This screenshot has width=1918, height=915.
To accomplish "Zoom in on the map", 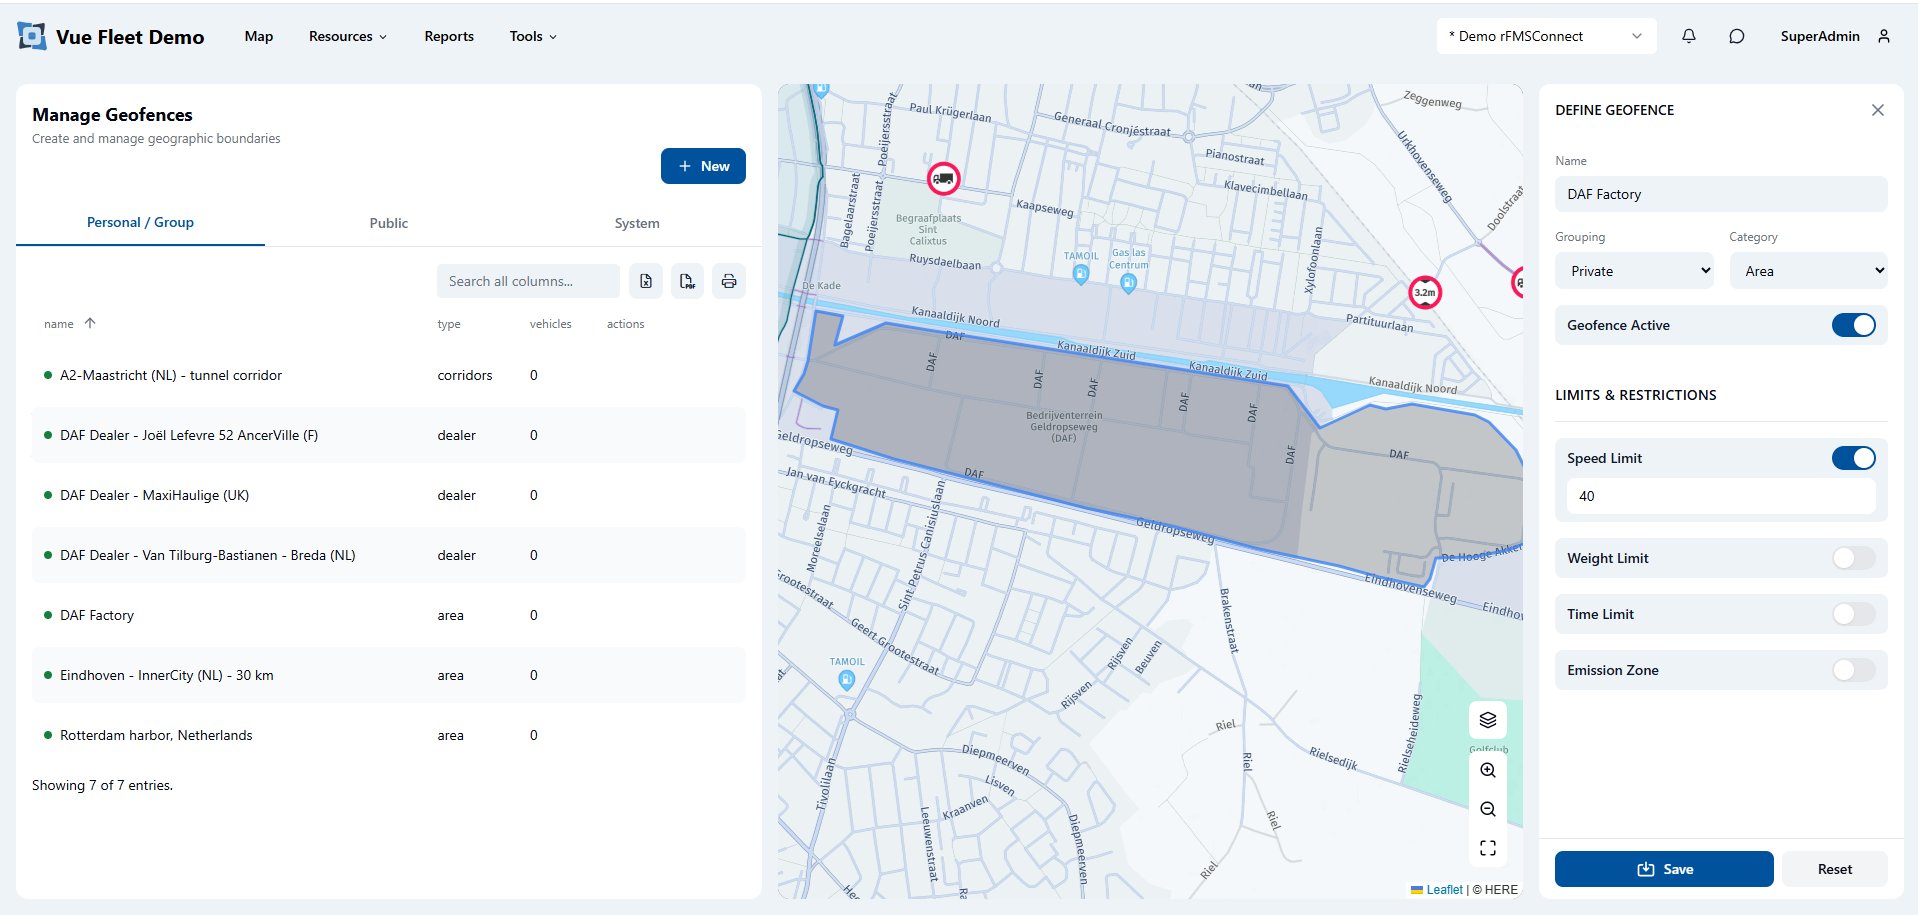I will 1488,770.
